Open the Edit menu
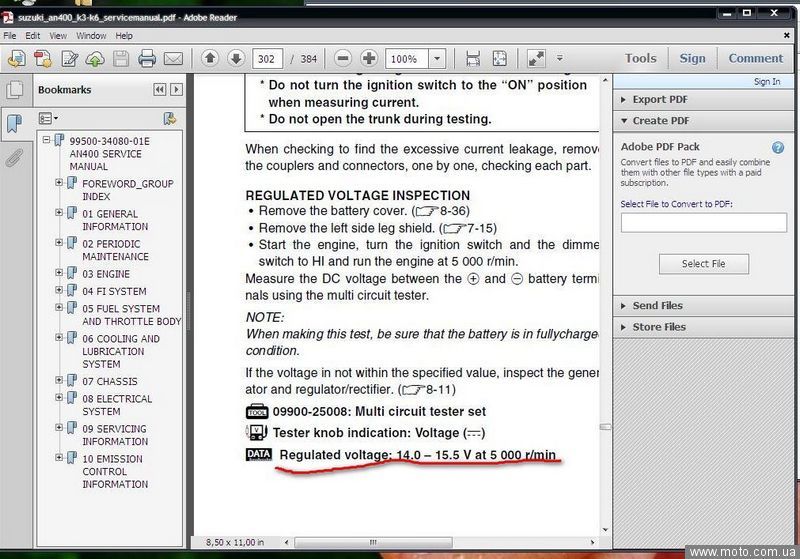Screen dimensions: 800x559 click(x=33, y=36)
